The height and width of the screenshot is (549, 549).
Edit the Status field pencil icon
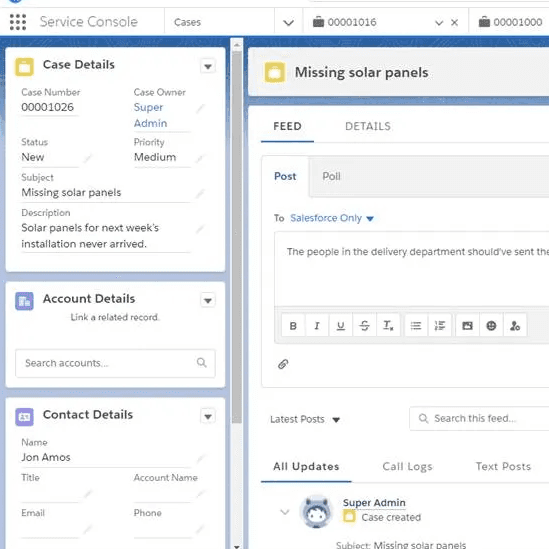point(88,158)
